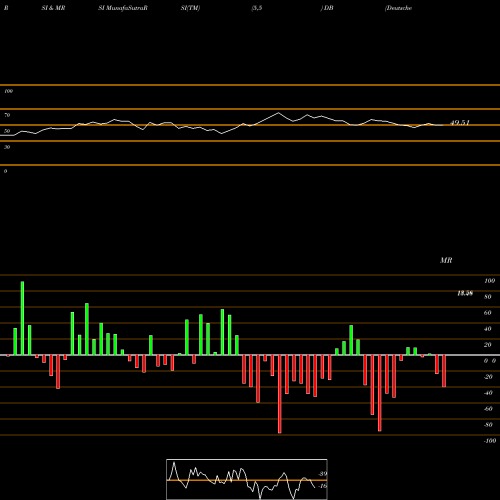Click the 20 label on the MR axis

[x=488, y=345]
